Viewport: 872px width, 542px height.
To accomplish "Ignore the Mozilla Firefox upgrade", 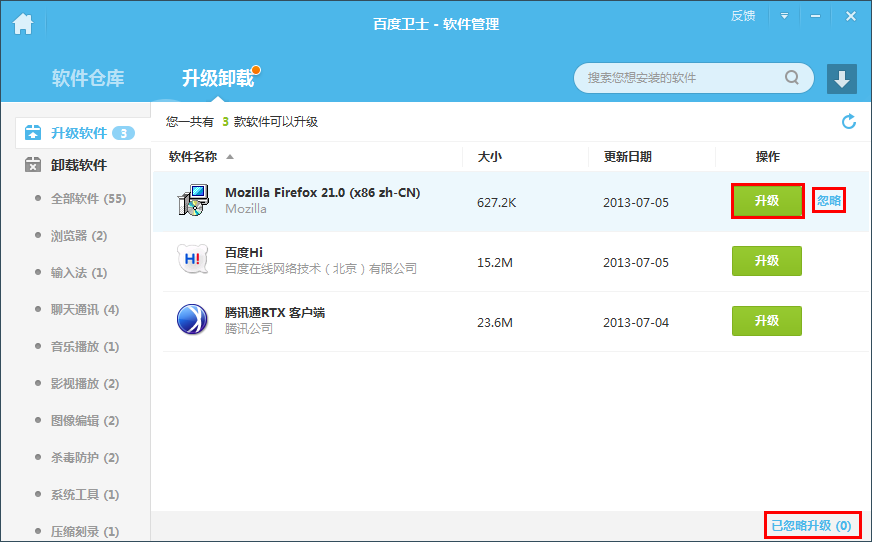I will 829,201.
